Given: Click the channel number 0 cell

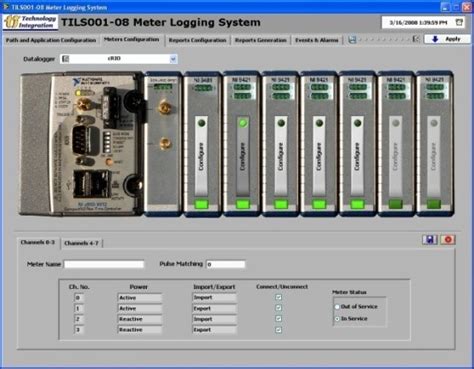Looking at the screenshot, I should [79, 298].
